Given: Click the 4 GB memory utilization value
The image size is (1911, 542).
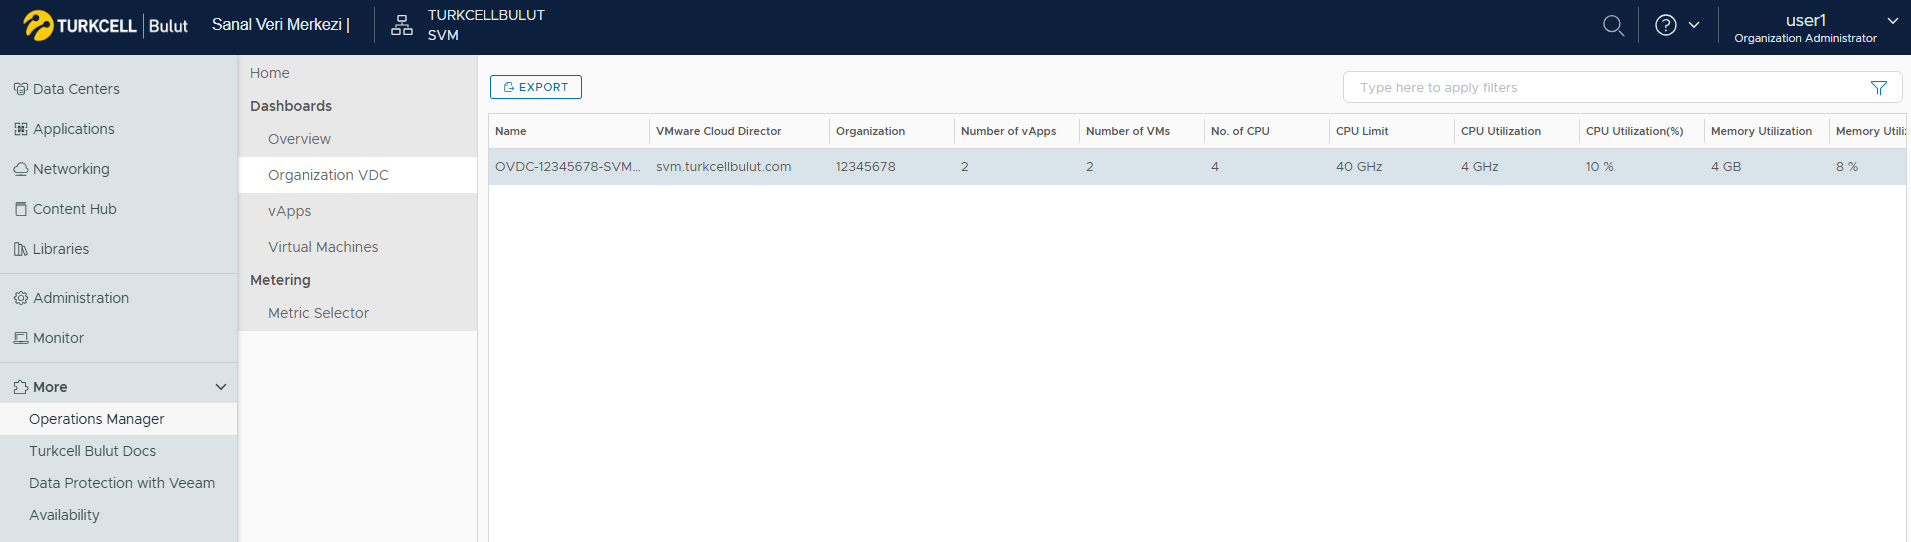Looking at the screenshot, I should 1725,167.
